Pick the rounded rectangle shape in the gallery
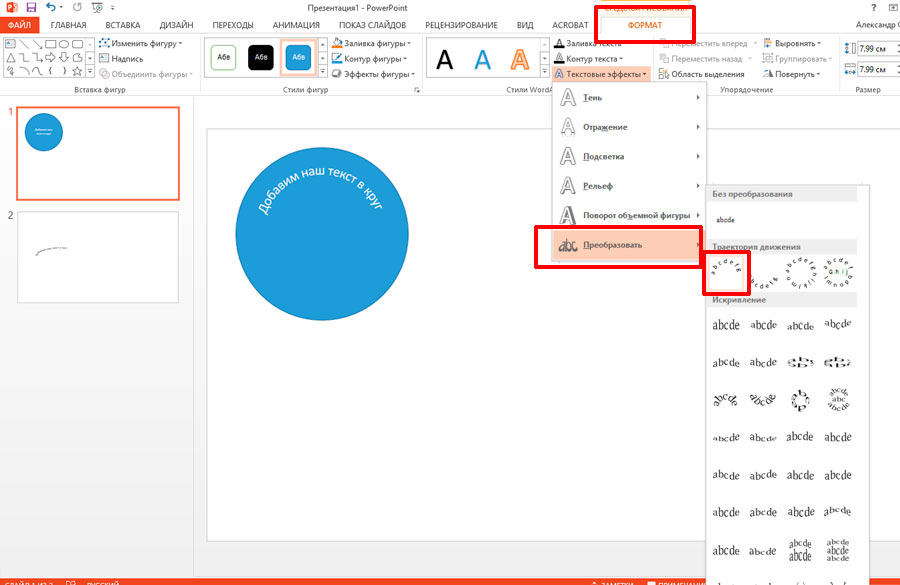 coord(77,44)
